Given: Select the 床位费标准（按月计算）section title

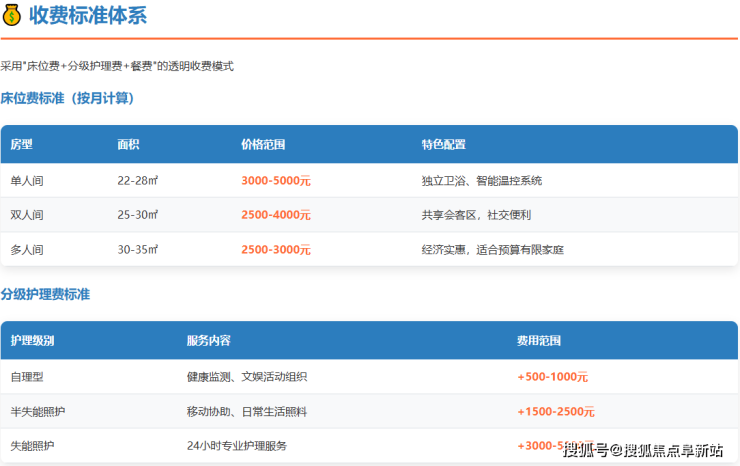Looking at the screenshot, I should pos(67,98).
